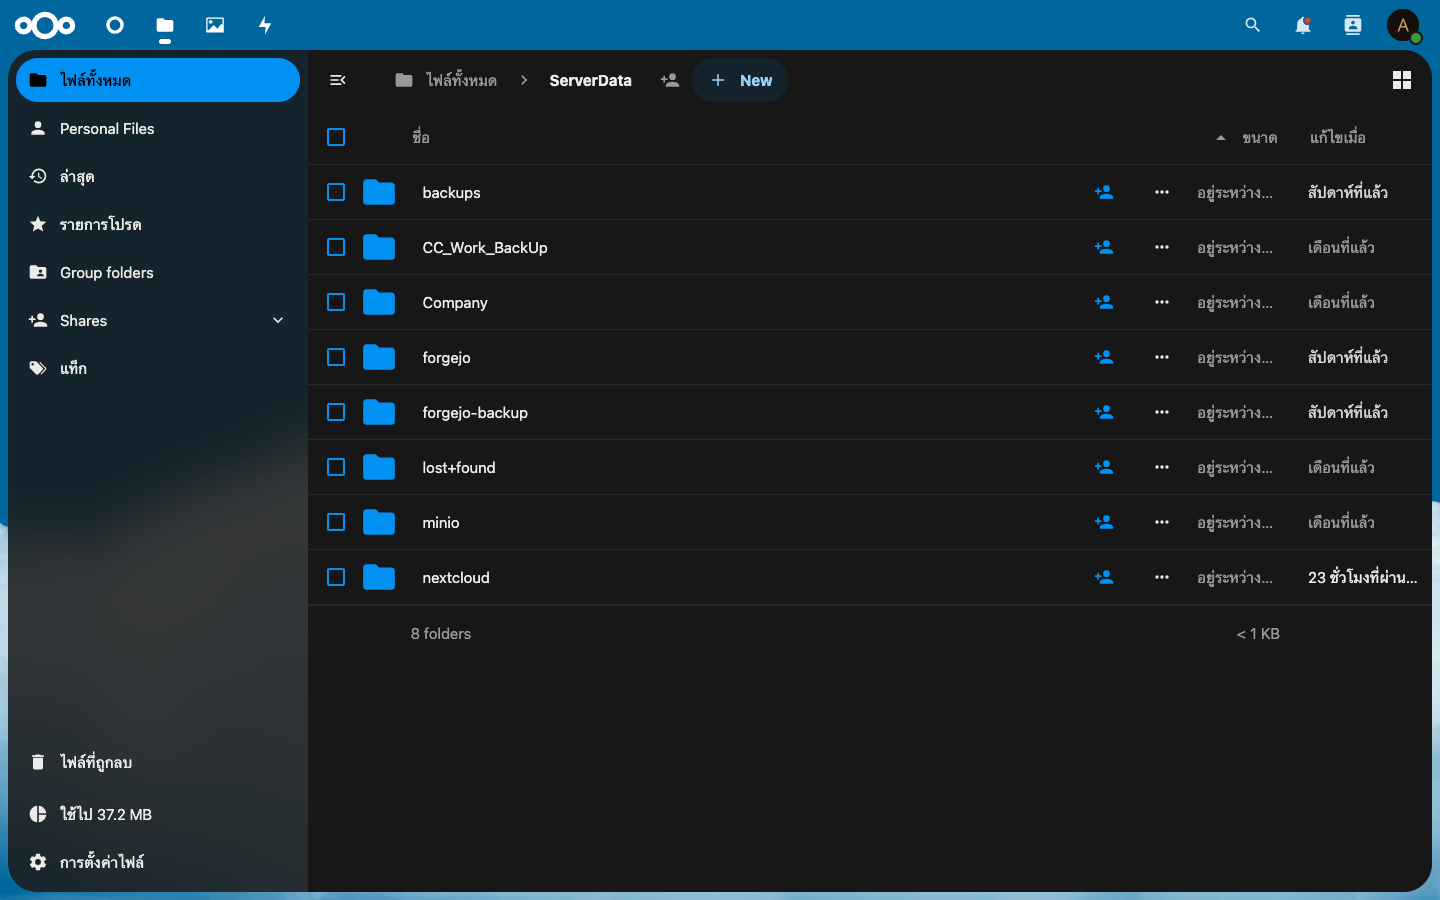Screen dimensions: 1440x900
Task: Click the ServerData breadcrumb
Action: (590, 80)
